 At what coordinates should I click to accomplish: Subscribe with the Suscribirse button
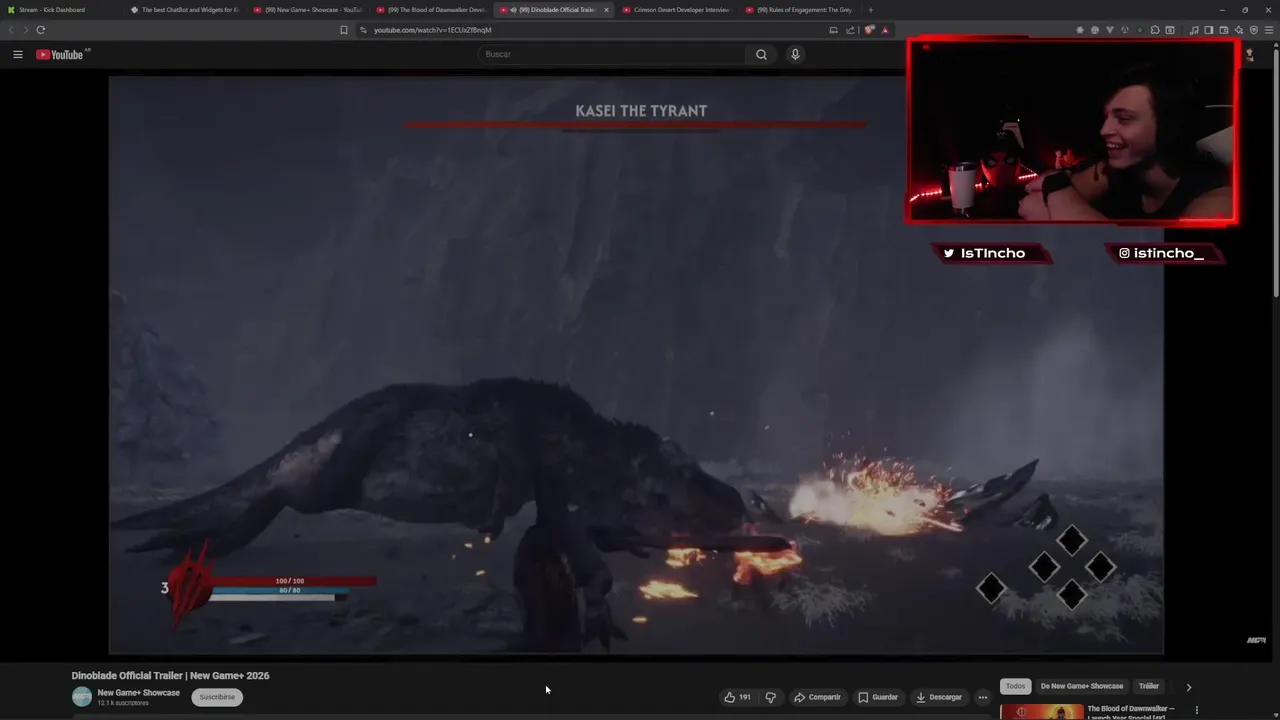pos(217,697)
